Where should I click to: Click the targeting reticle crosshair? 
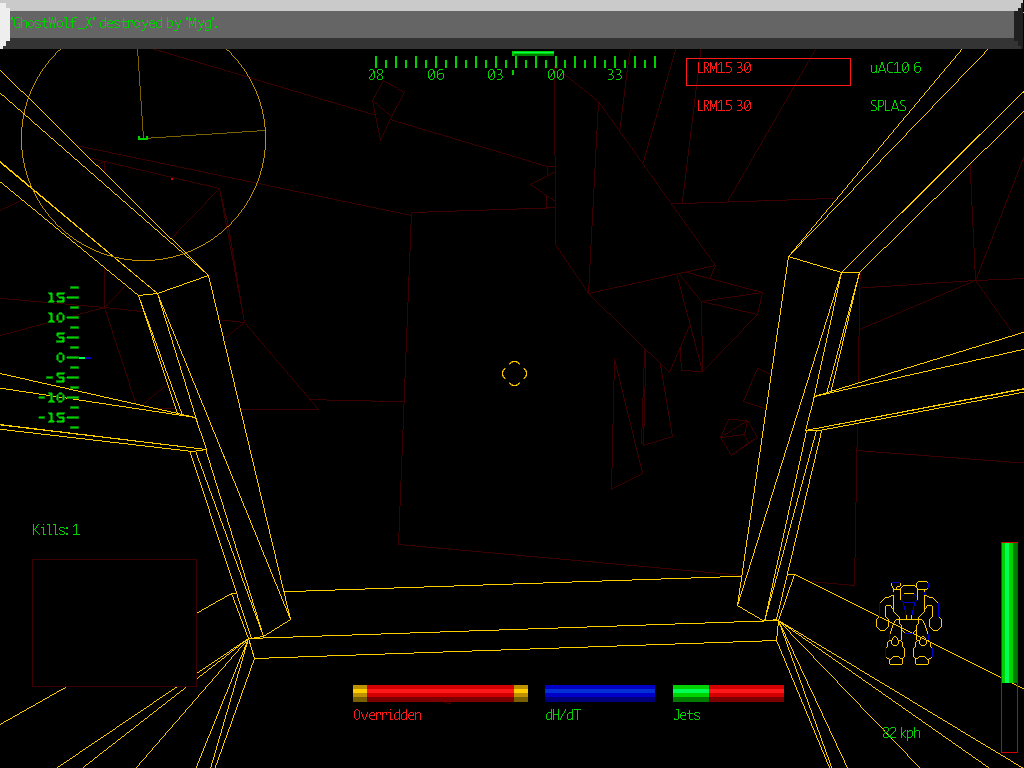pyautogui.click(x=515, y=374)
